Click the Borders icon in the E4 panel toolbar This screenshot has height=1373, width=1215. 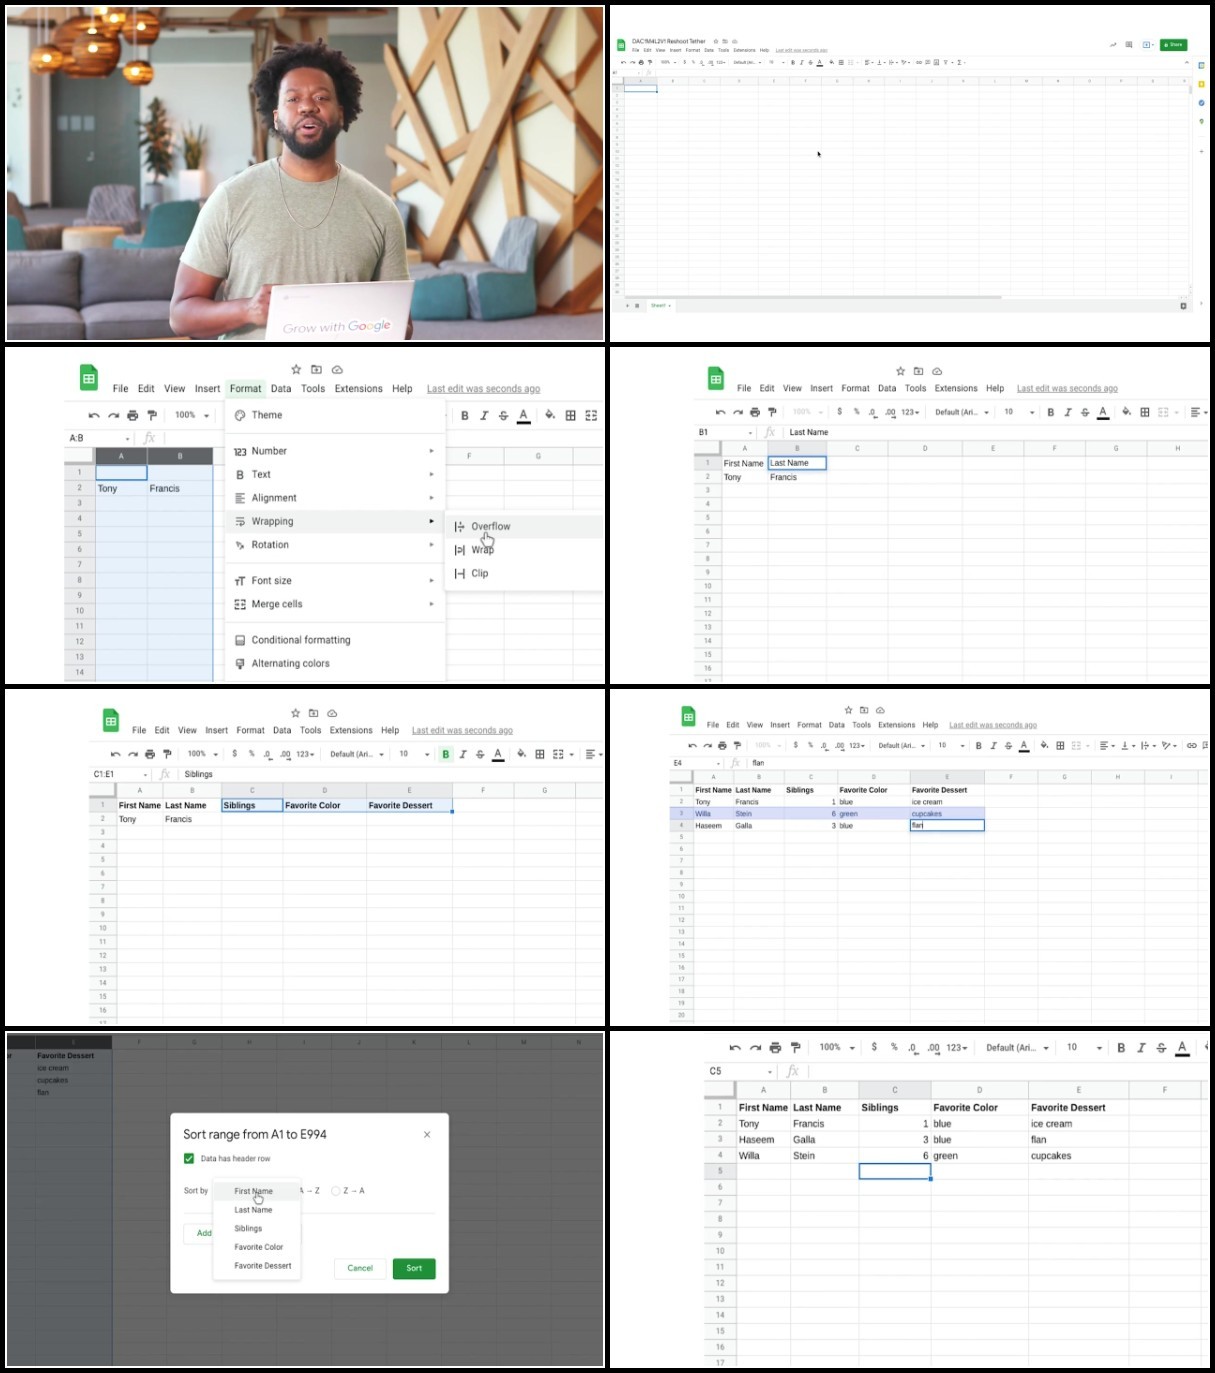(1060, 745)
